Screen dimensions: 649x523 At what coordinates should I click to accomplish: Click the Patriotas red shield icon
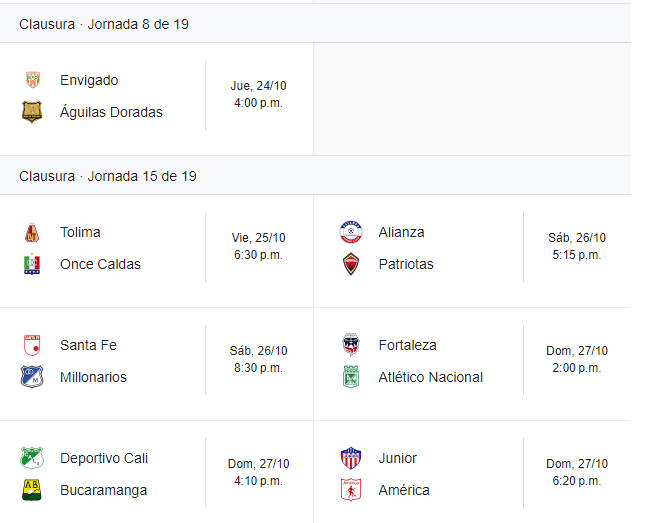coord(351,264)
